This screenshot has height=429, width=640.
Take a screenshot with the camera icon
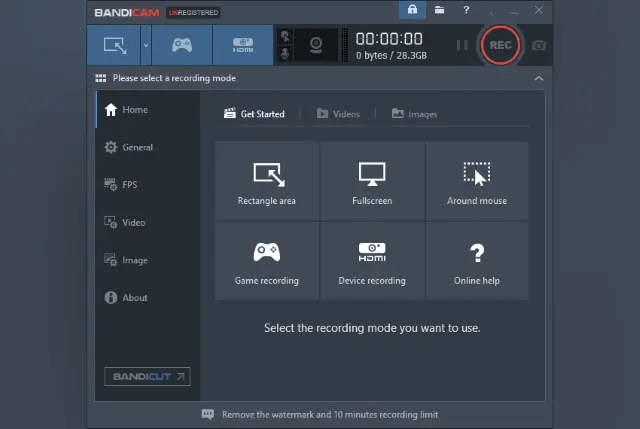point(539,45)
